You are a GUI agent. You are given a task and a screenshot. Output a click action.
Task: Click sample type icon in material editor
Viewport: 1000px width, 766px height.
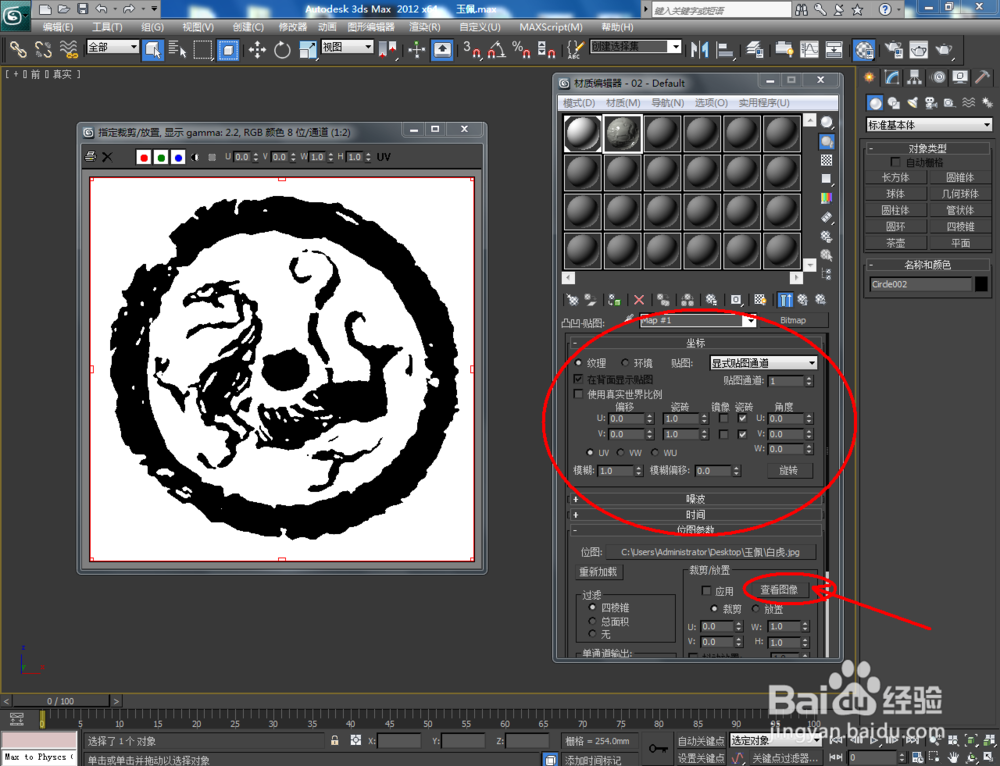[x=827, y=122]
